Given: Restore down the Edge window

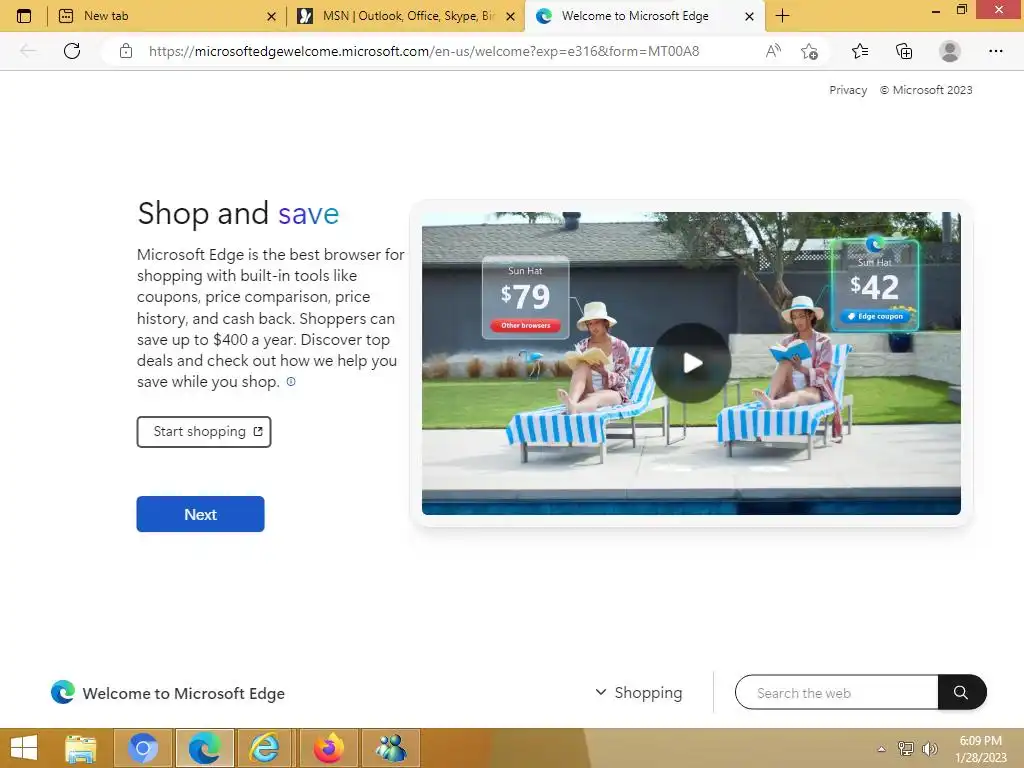Looking at the screenshot, I should coord(961,10).
